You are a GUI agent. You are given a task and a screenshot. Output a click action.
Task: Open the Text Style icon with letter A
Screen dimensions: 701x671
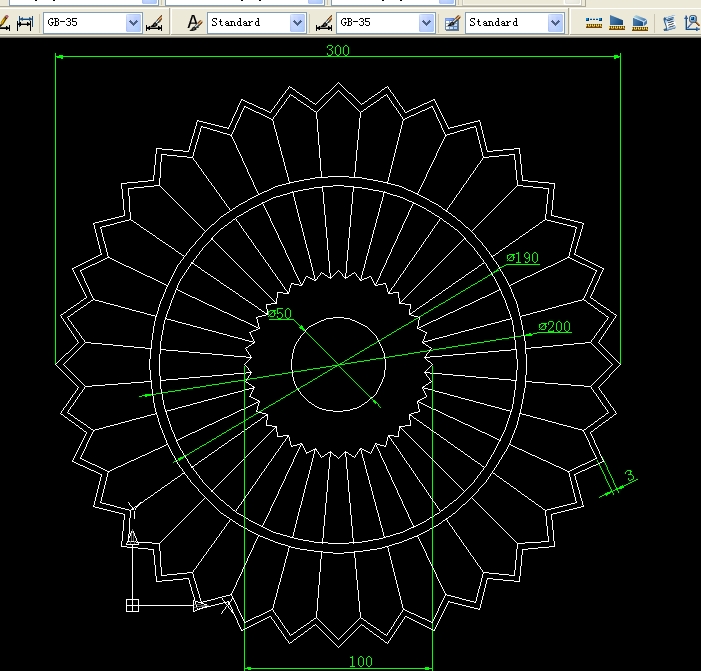194,23
